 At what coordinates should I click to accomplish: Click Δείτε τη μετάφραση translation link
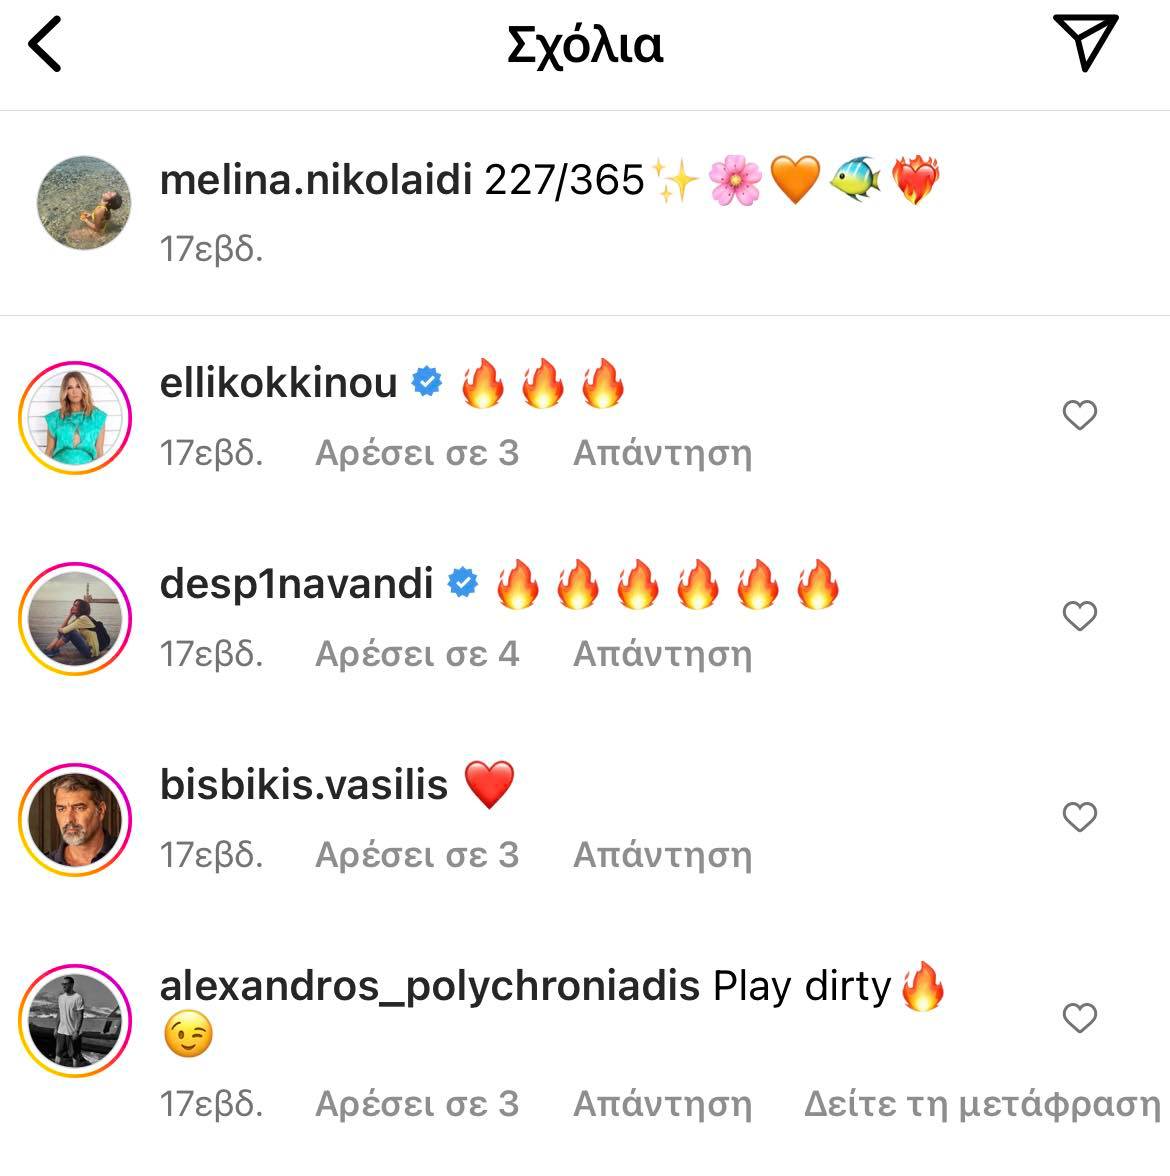pos(982,1105)
